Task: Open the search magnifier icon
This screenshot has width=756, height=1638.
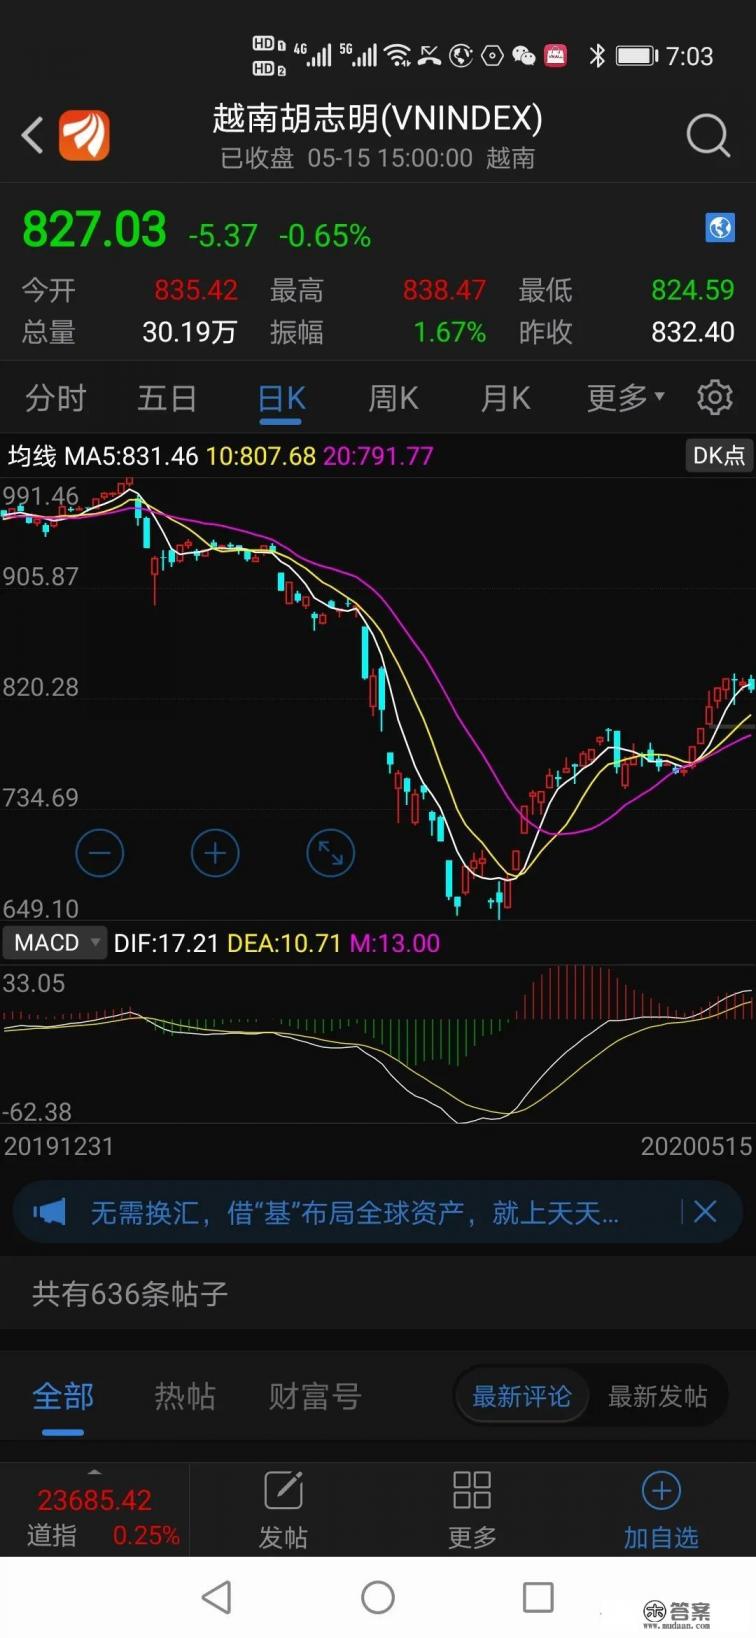Action: click(x=708, y=135)
